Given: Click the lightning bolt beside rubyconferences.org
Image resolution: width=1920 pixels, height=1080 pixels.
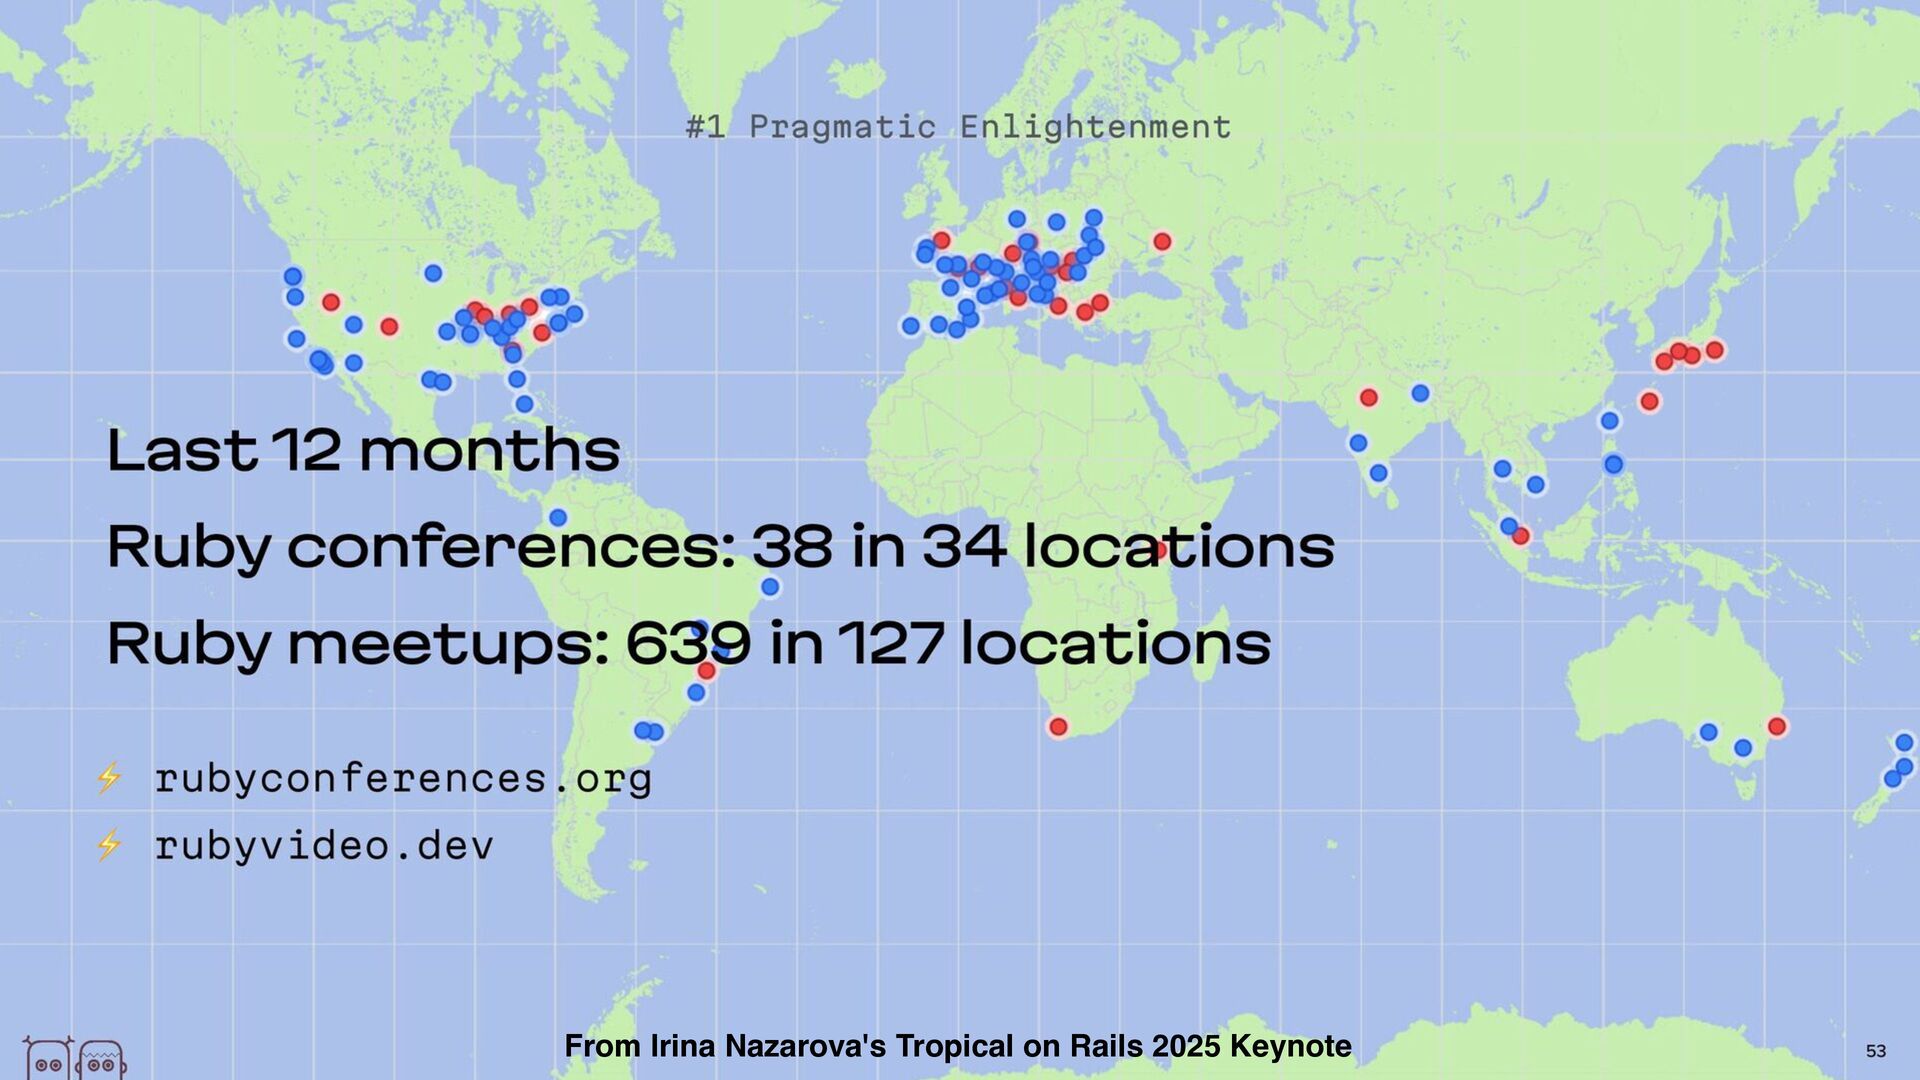Looking at the screenshot, I should [x=109, y=778].
